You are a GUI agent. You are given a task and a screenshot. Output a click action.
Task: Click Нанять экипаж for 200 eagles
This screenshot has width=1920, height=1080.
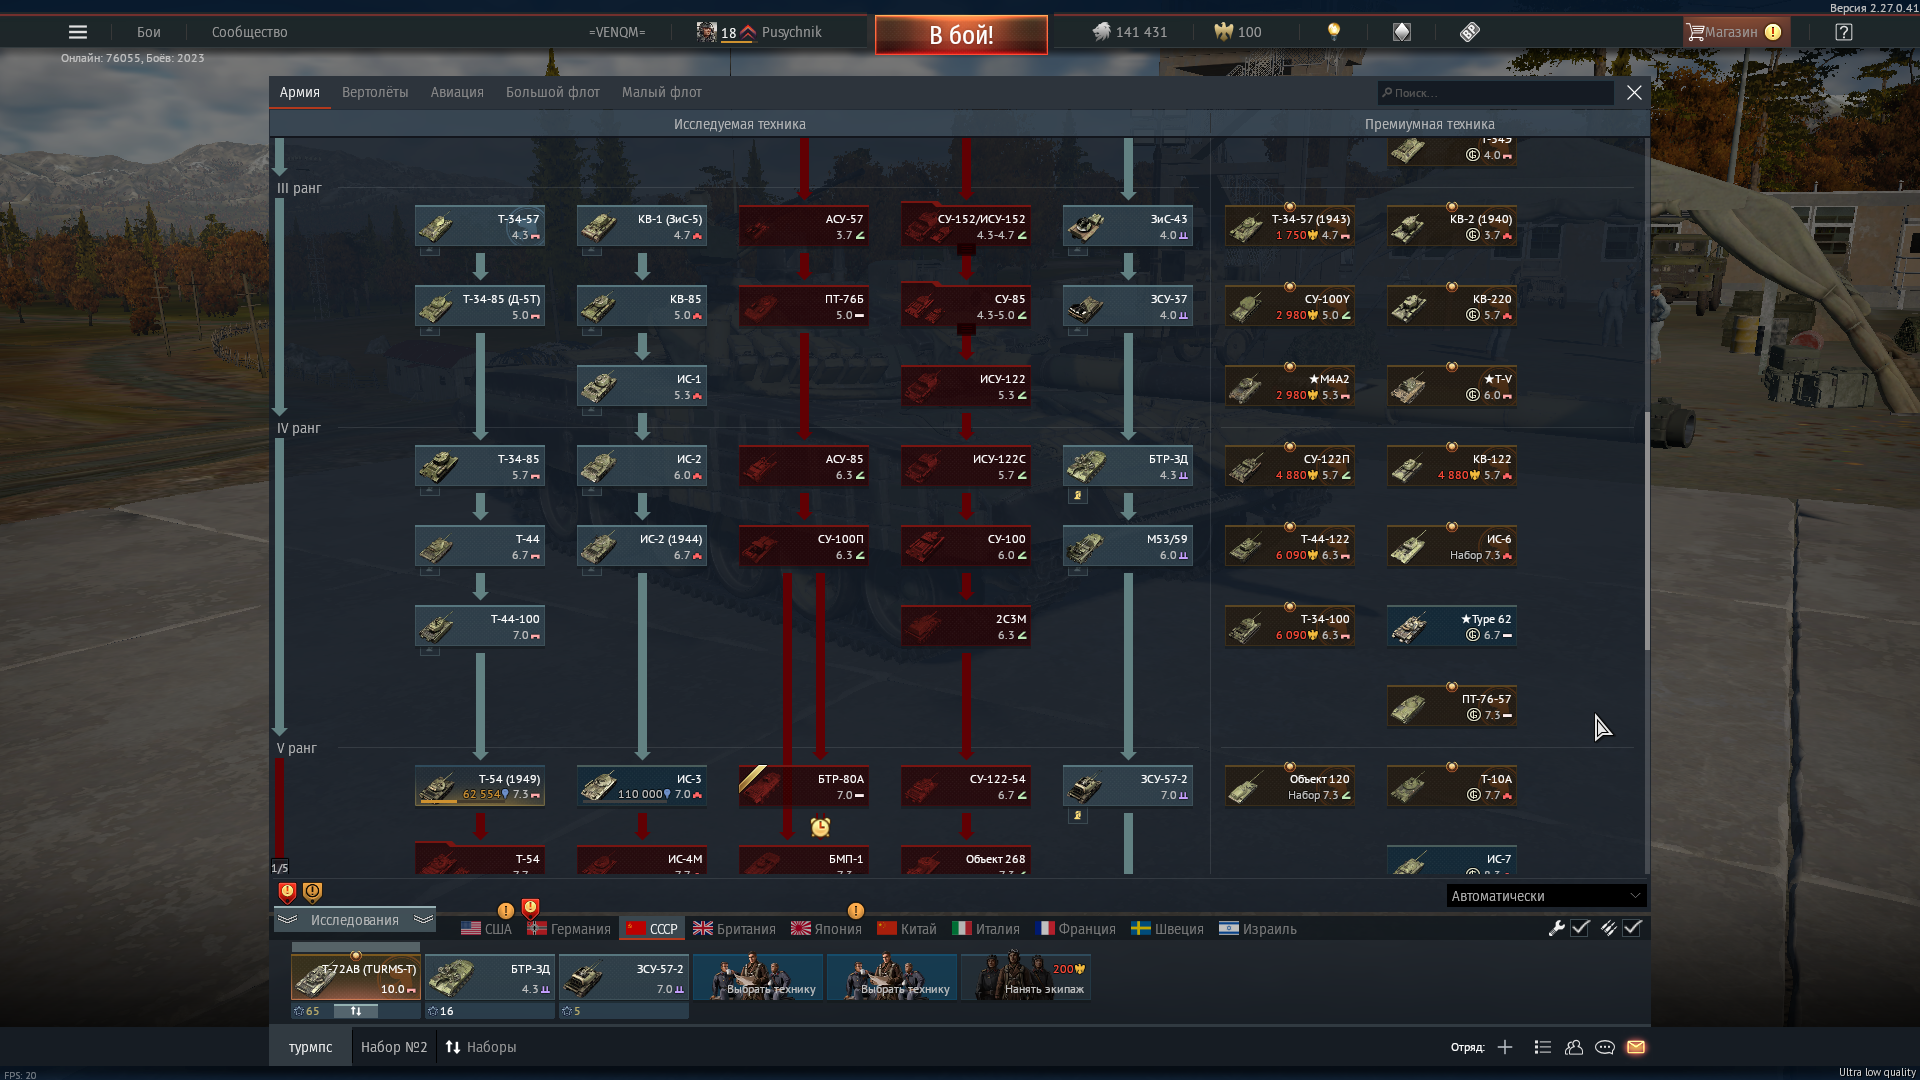[1026, 977]
